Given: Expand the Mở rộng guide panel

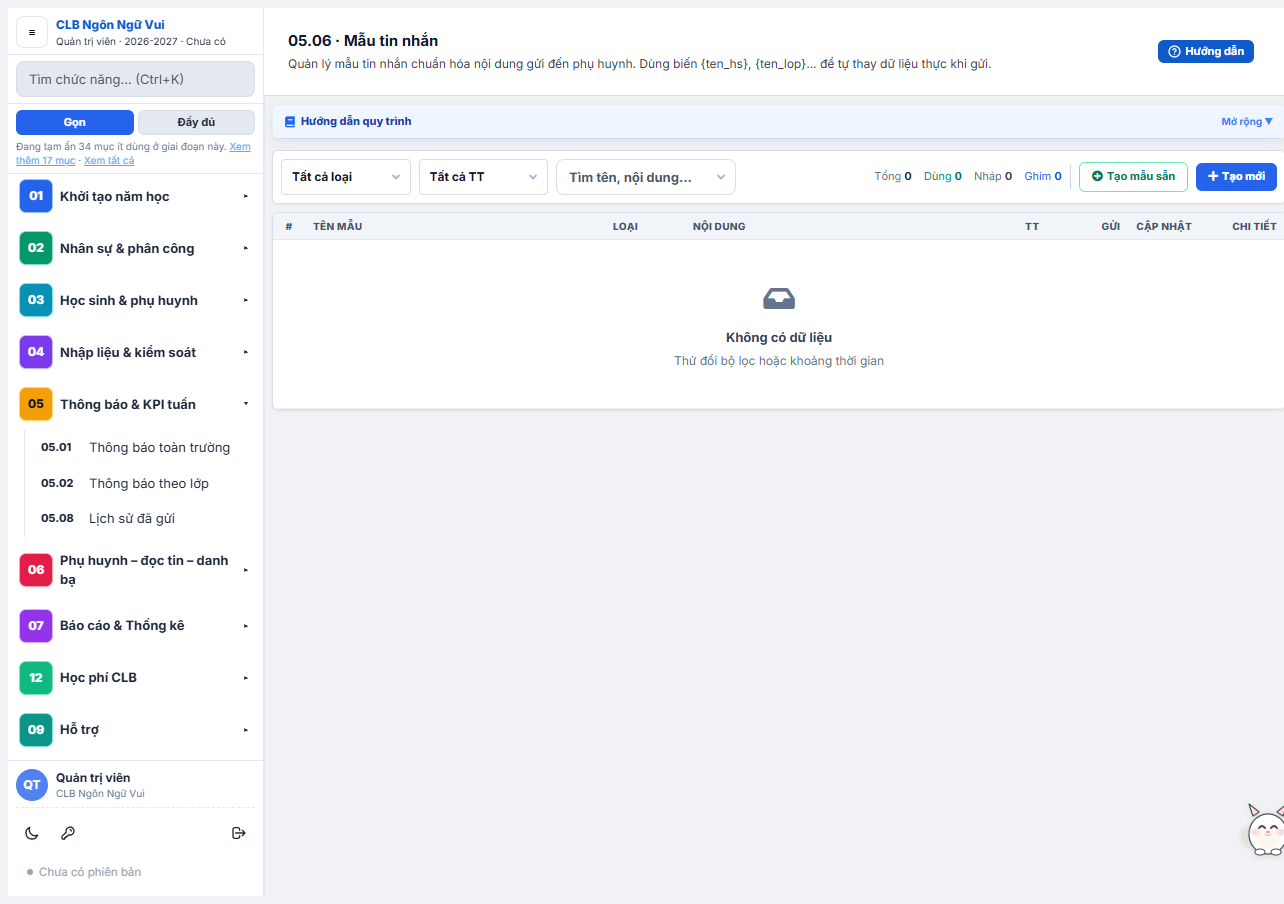Looking at the screenshot, I should tap(1247, 122).
